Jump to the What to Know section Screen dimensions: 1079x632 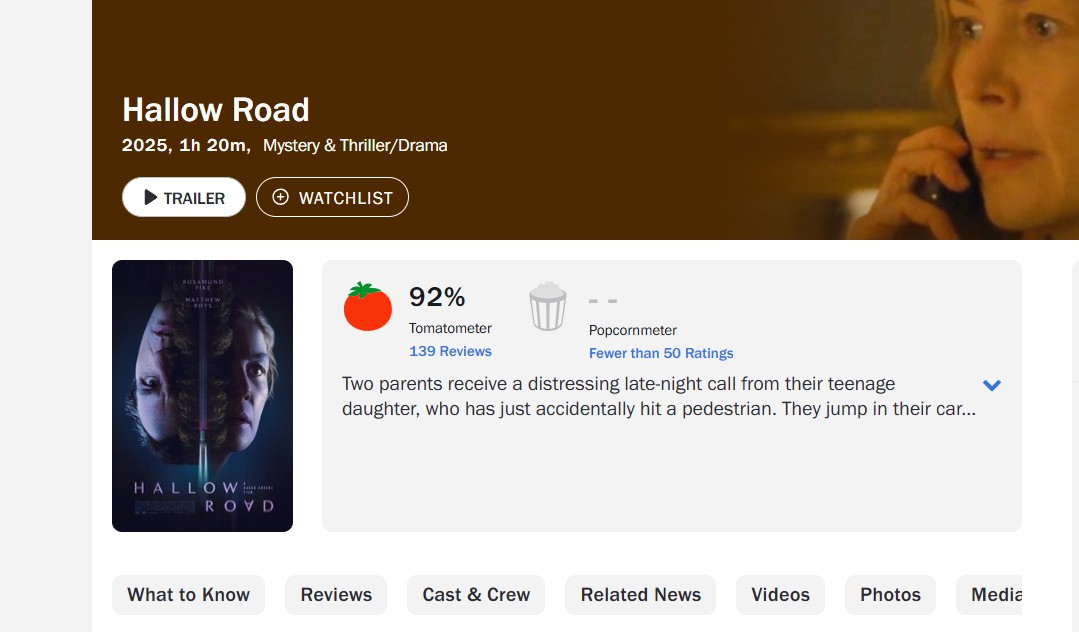pyautogui.click(x=188, y=595)
